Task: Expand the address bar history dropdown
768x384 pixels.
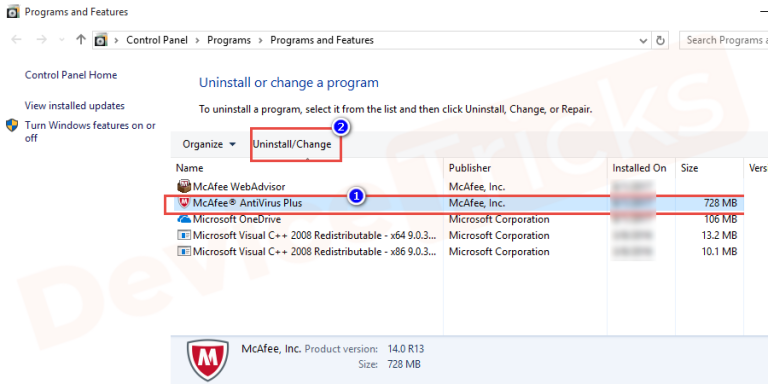Action: [644, 41]
